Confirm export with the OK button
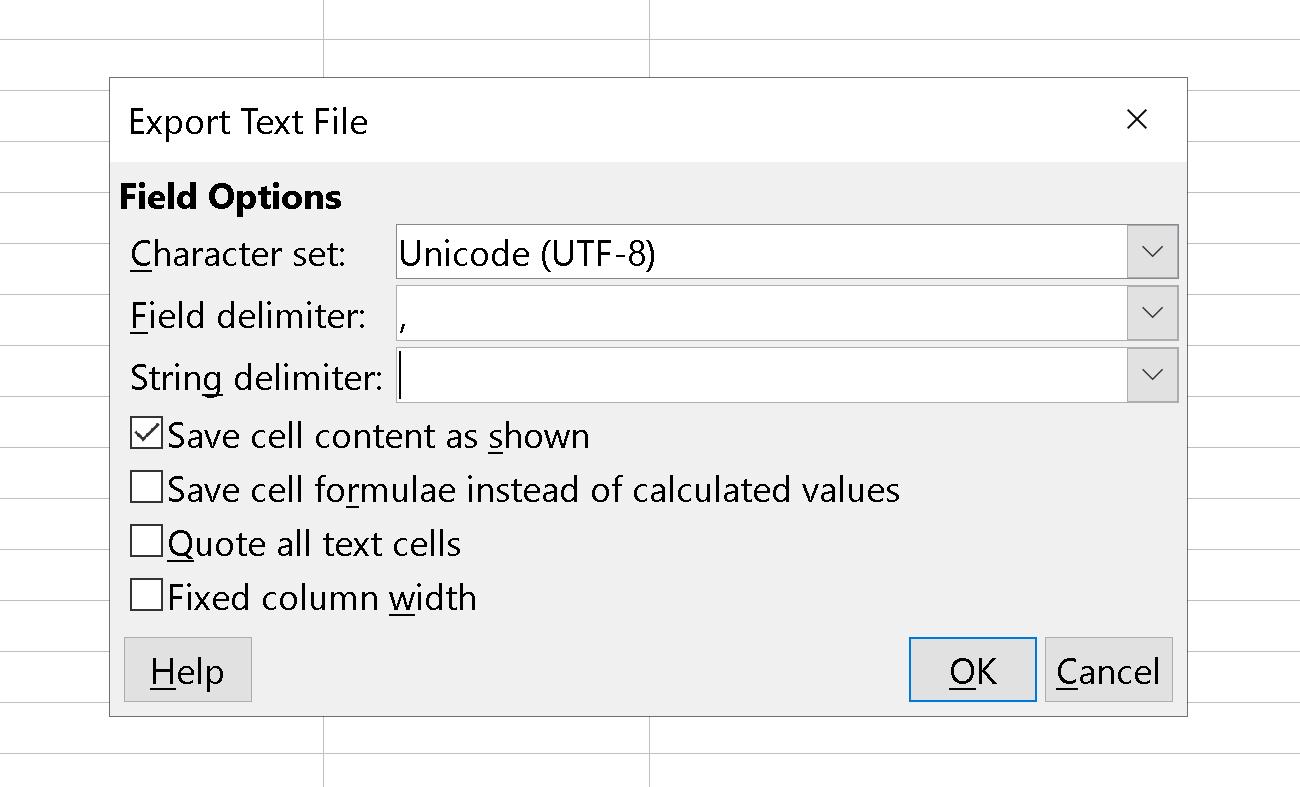Viewport: 1300px width, 787px height. [x=972, y=670]
